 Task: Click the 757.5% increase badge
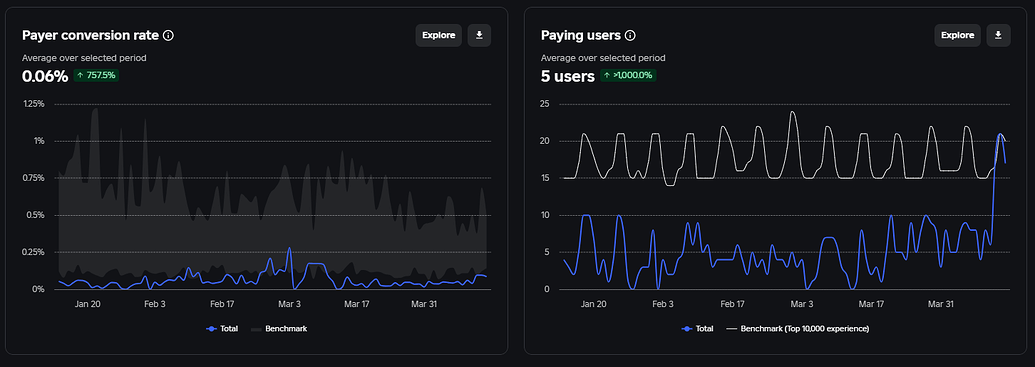coord(96,75)
